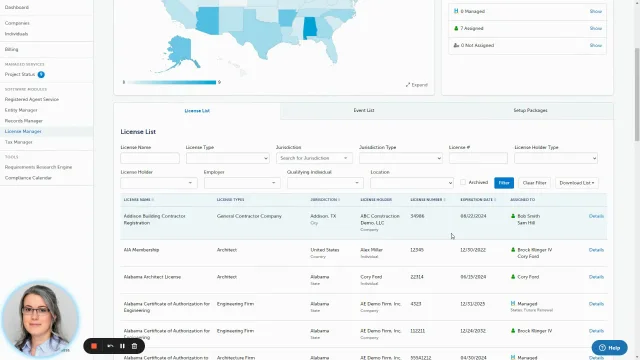This screenshot has width=640, height=360.
Task: Open the Search for Jurisdiction dropdown
Action: 314,158
